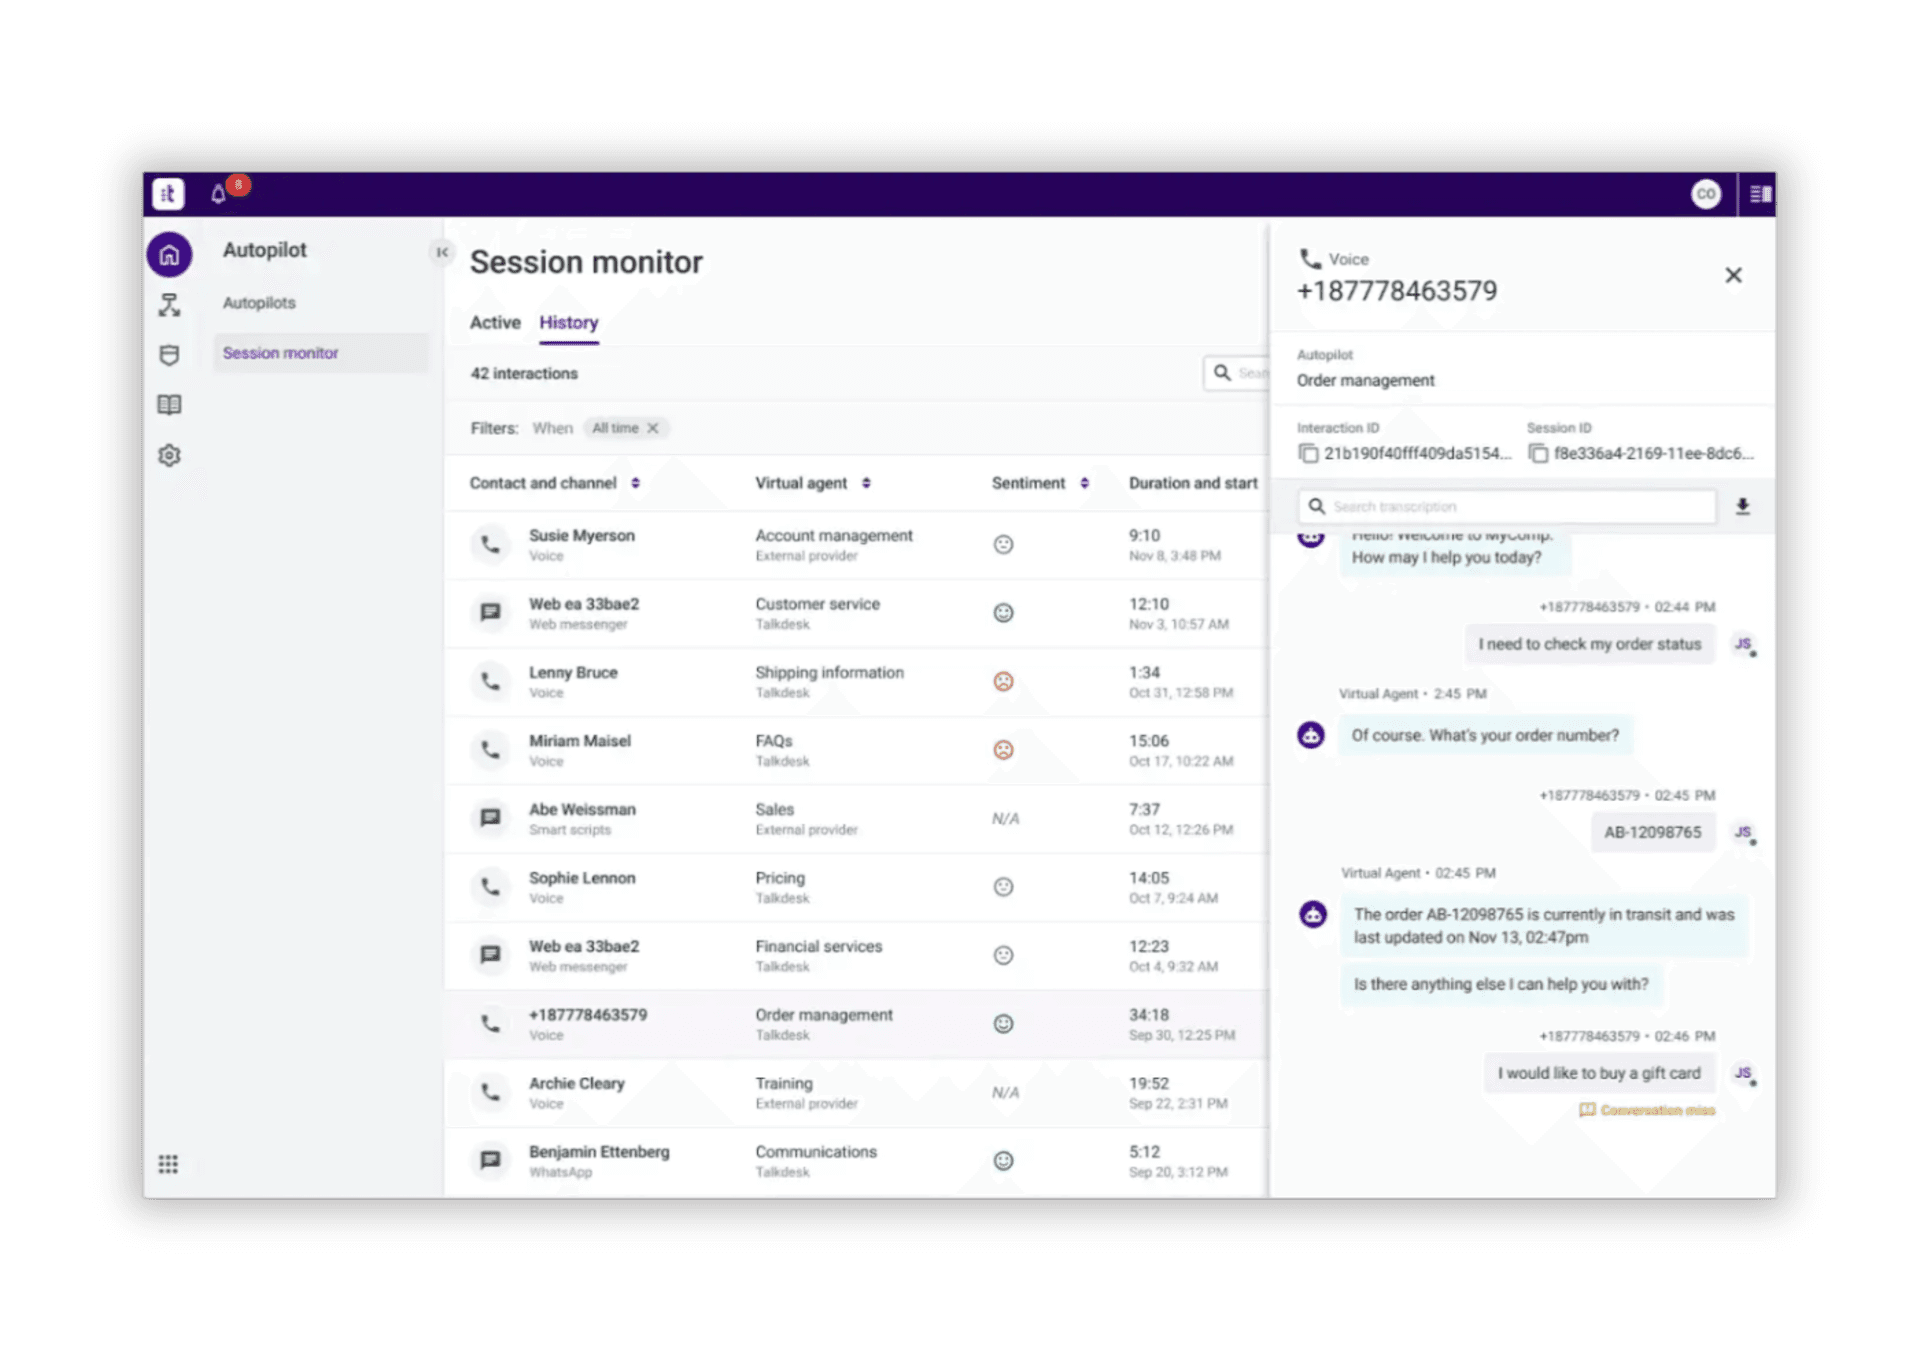The image size is (1920, 1371).
Task: Collapse the Autopilot navigation panel
Action: pyautogui.click(x=442, y=252)
